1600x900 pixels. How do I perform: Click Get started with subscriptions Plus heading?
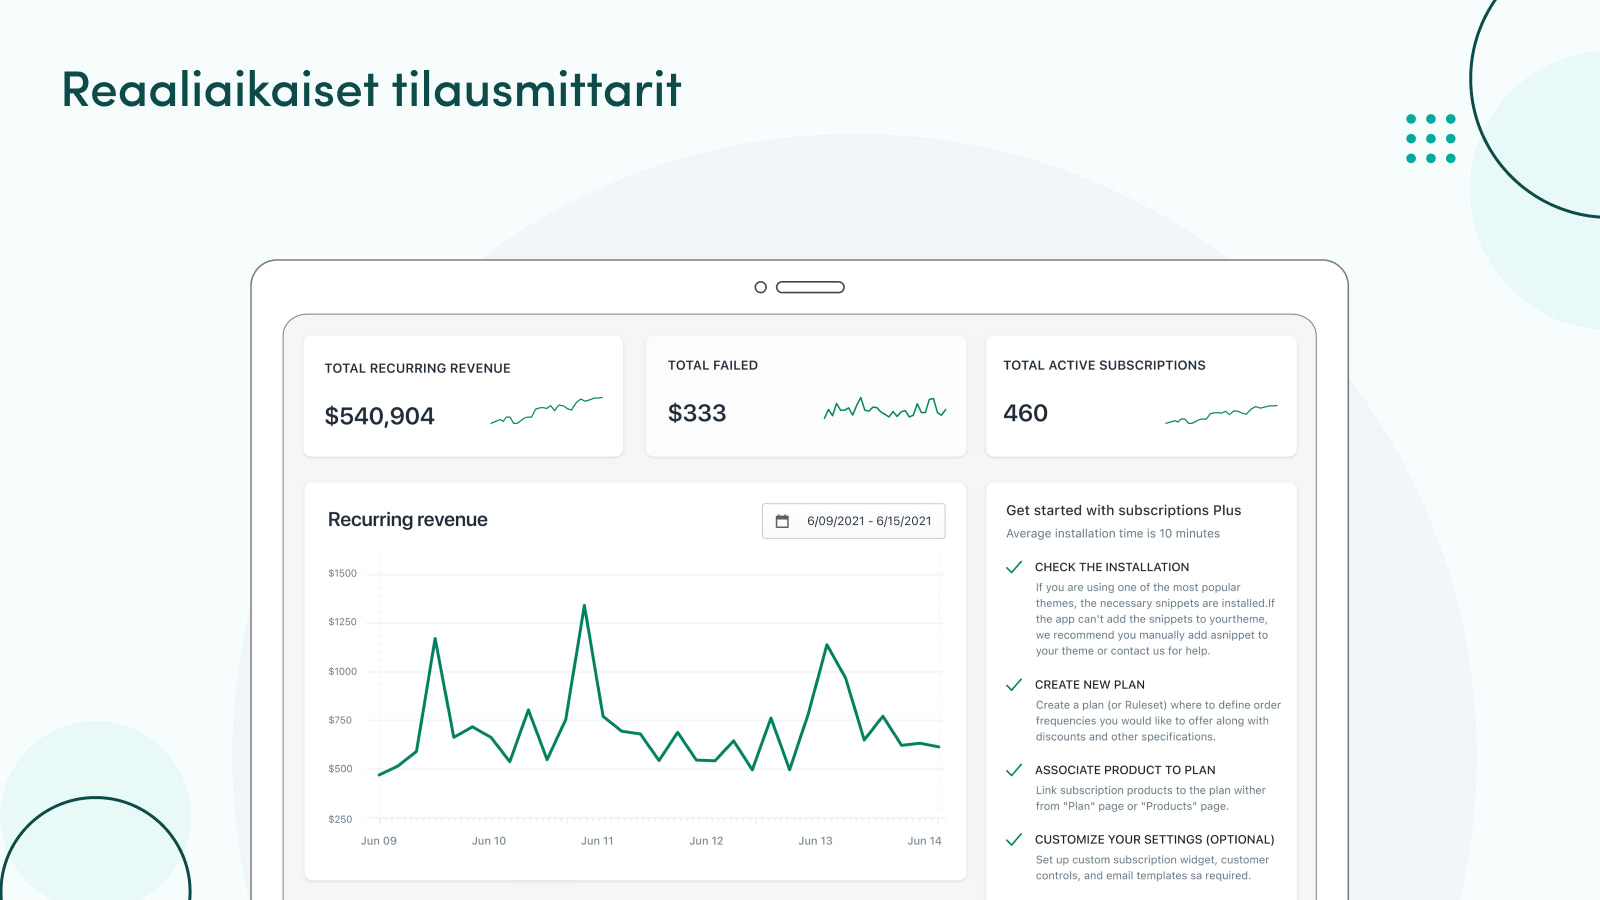[1123, 510]
